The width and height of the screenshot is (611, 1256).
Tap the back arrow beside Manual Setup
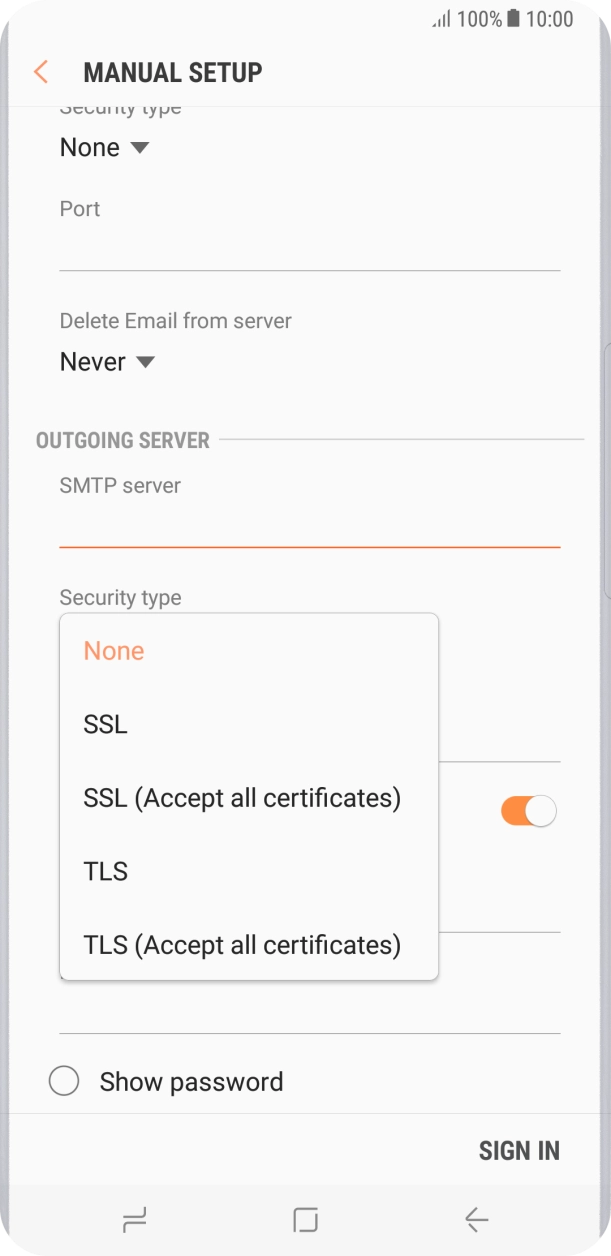(x=40, y=72)
